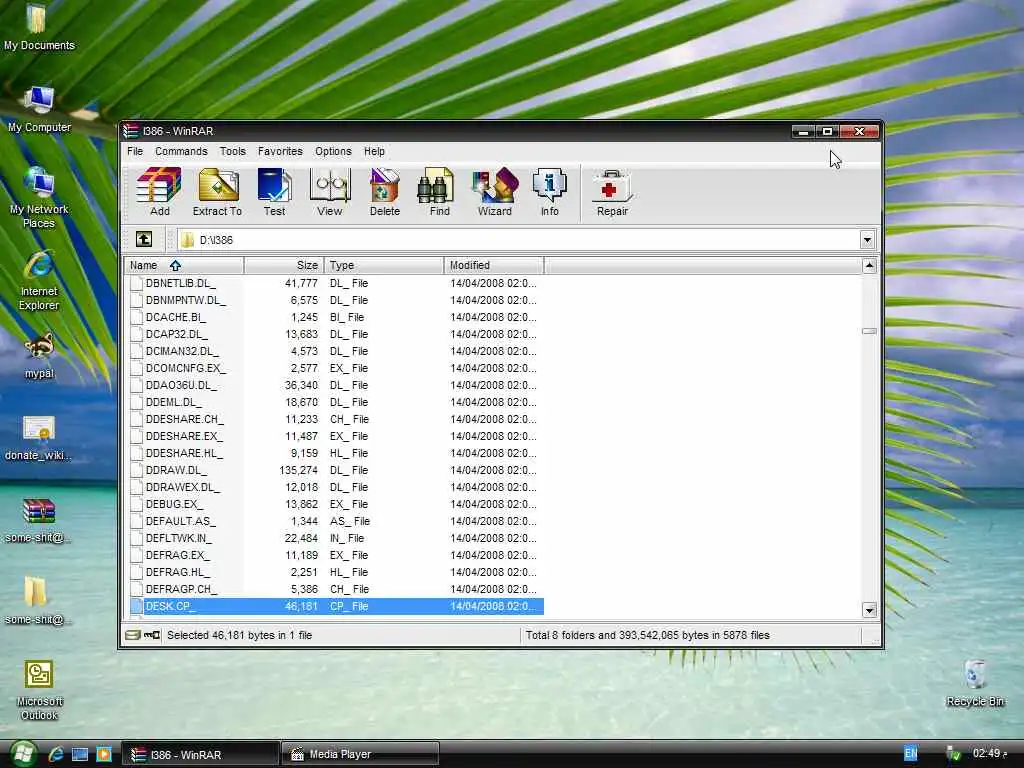1024x768 pixels.
Task: Sort list by Type column header
Action: [x=384, y=265]
